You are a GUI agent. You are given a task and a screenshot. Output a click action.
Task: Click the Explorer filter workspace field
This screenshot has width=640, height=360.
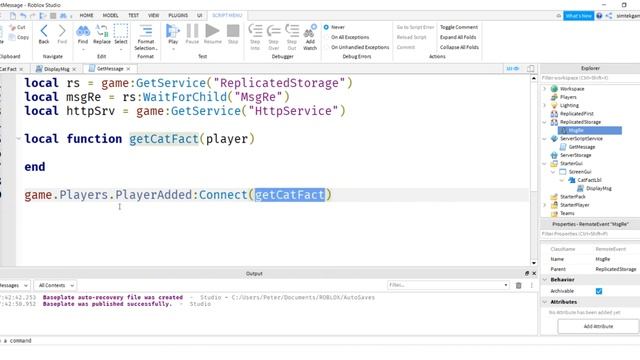[590, 78]
